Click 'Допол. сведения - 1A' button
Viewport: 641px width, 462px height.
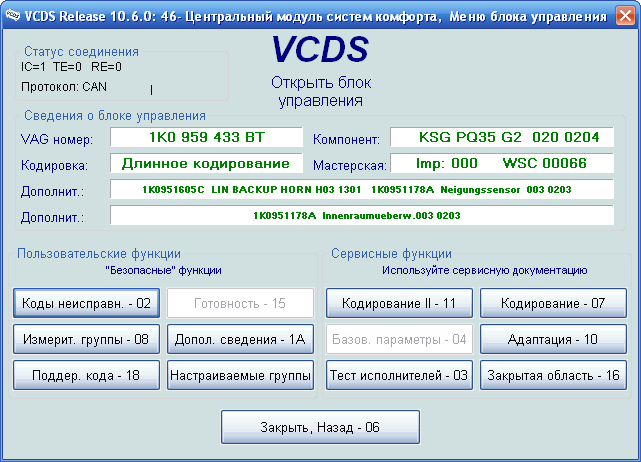(240, 339)
